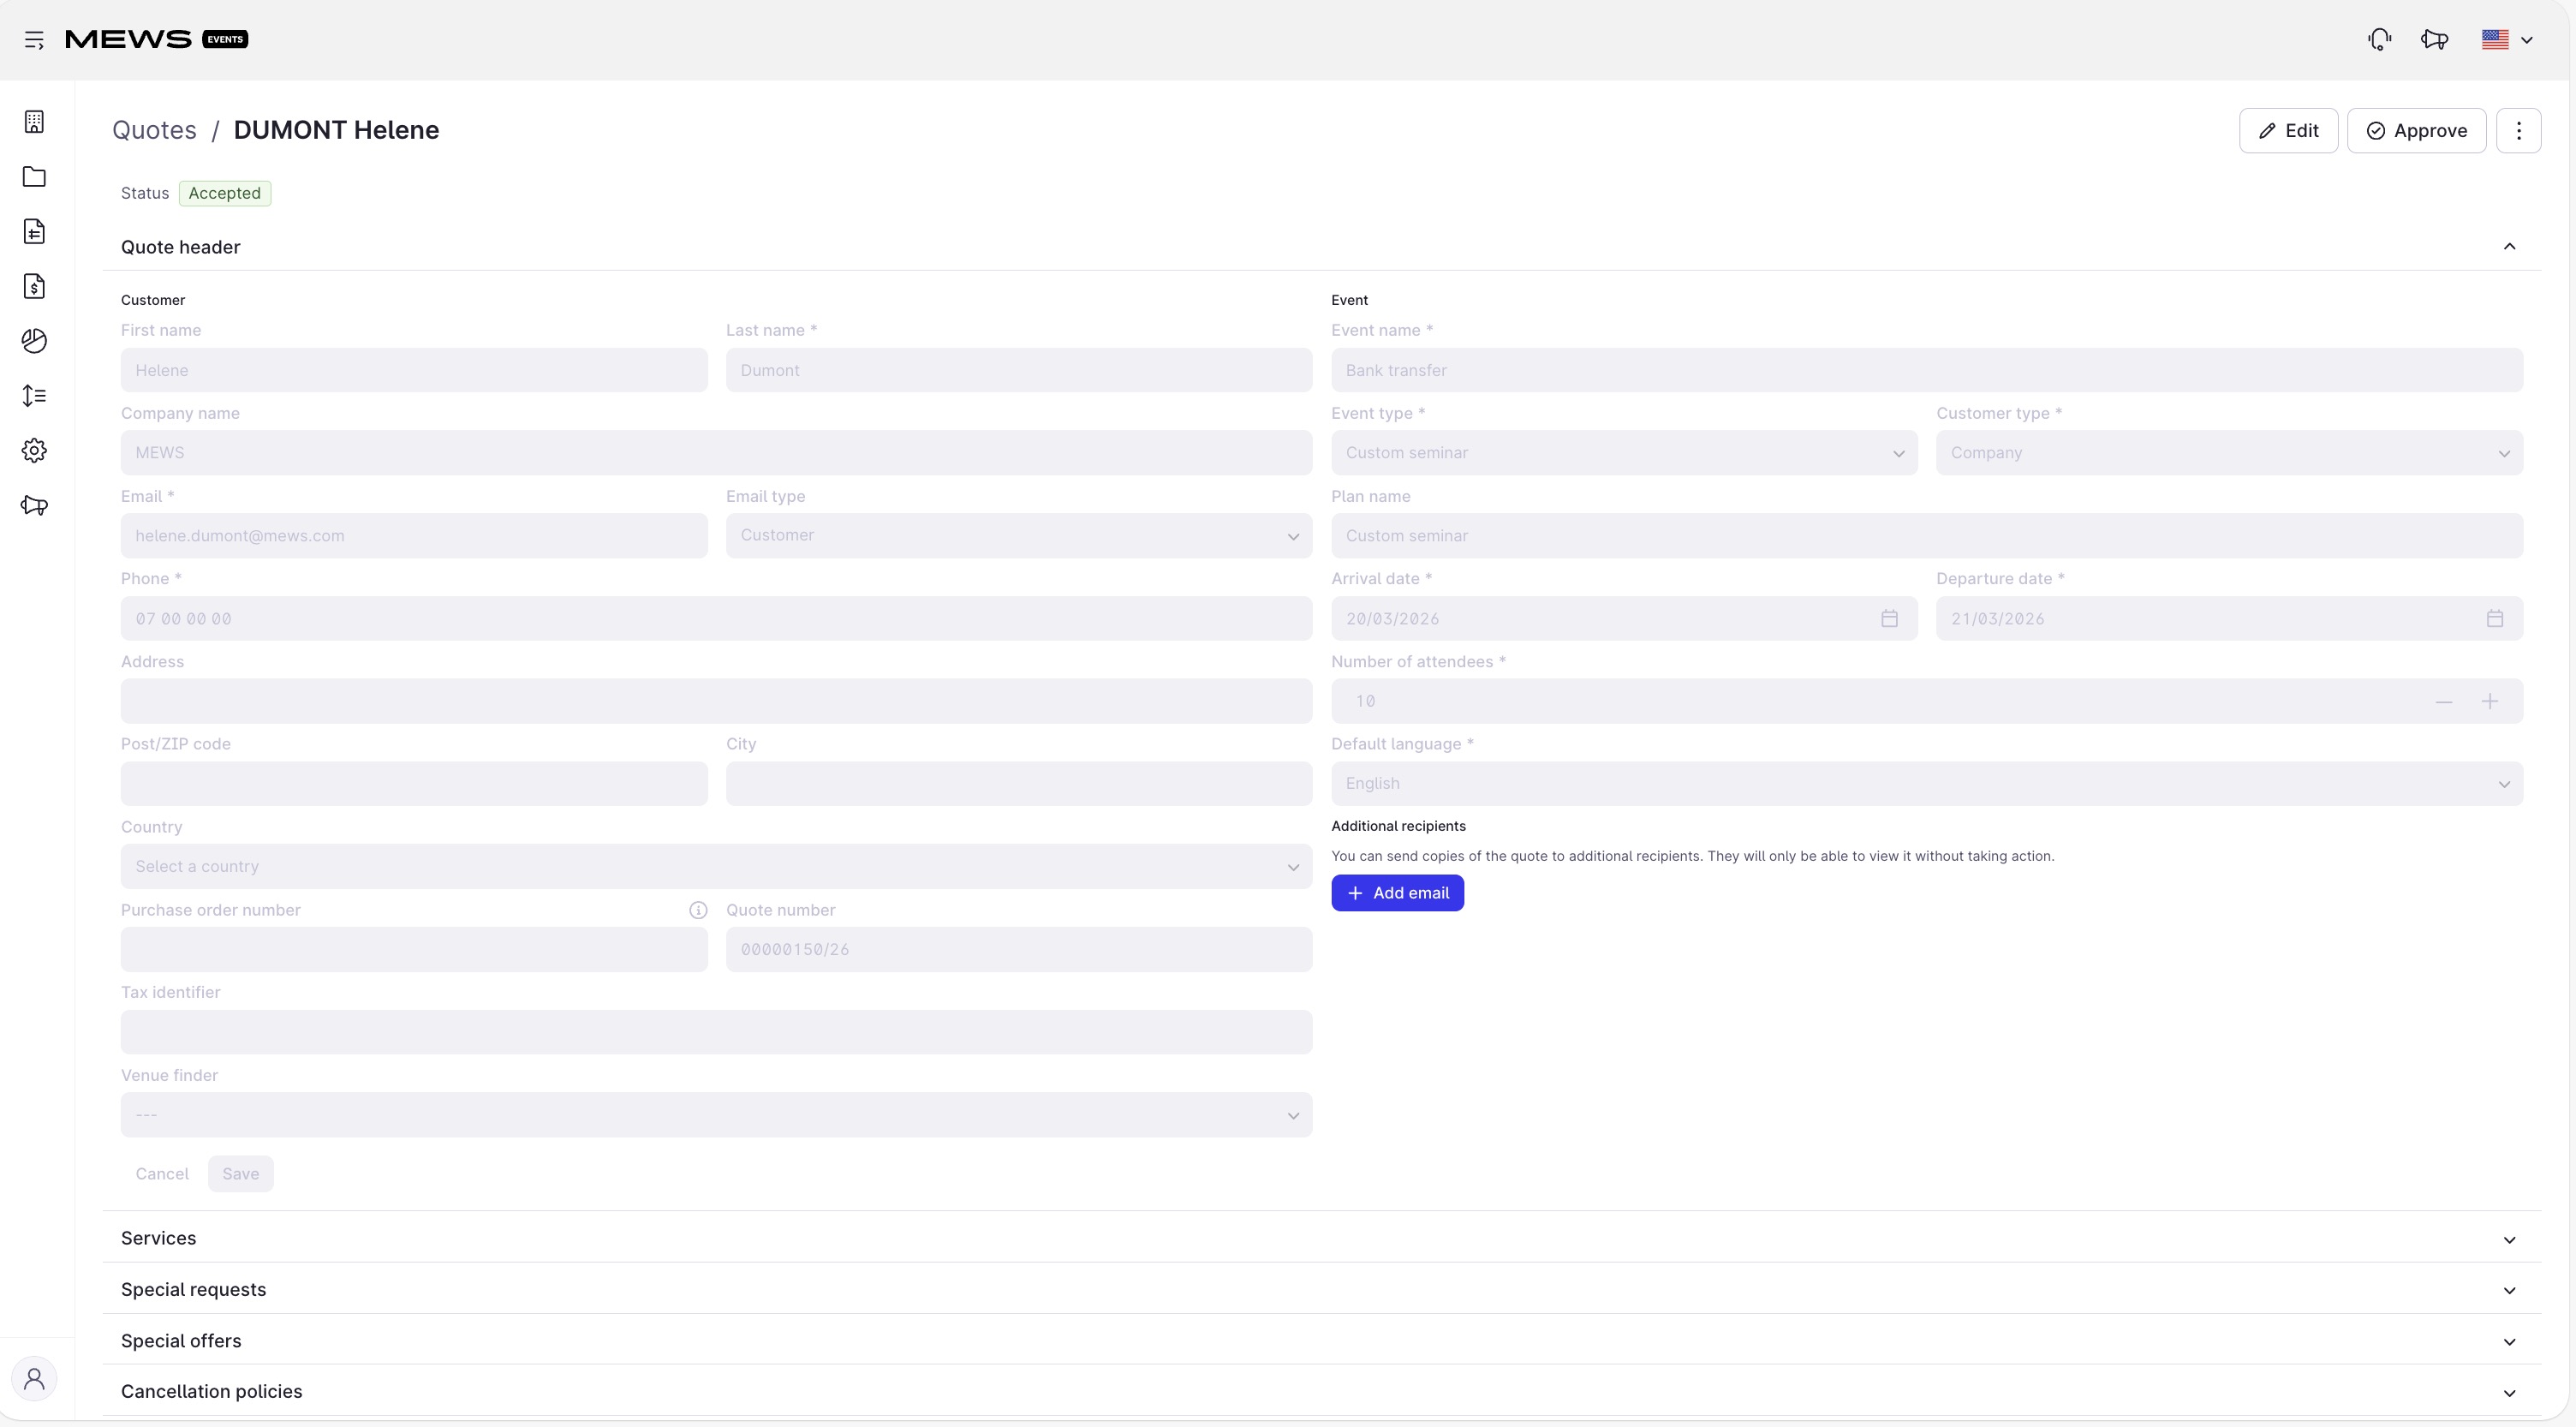Viewport: 2576px width, 1427px height.
Task: Approve the quote
Action: pyautogui.click(x=2416, y=131)
